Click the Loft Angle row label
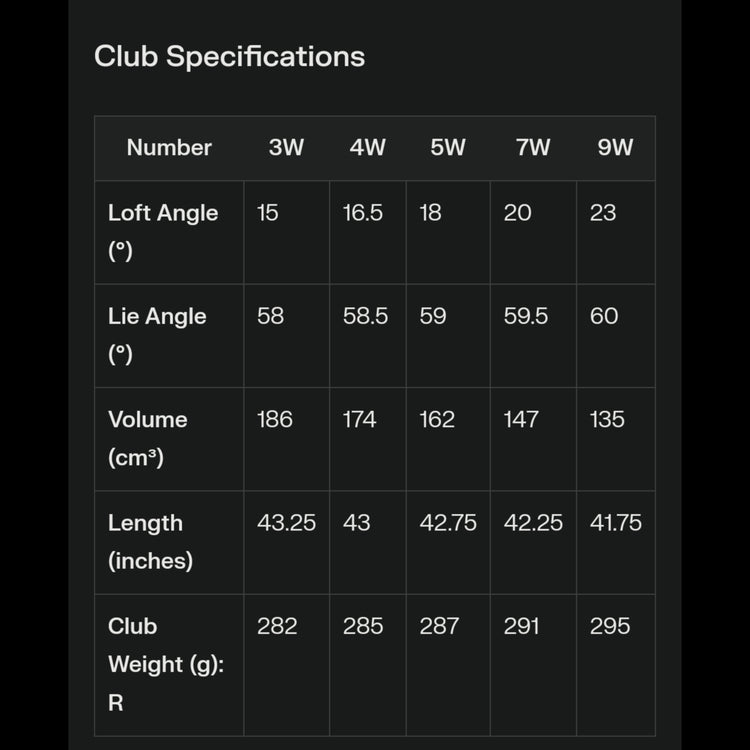 (x=163, y=231)
